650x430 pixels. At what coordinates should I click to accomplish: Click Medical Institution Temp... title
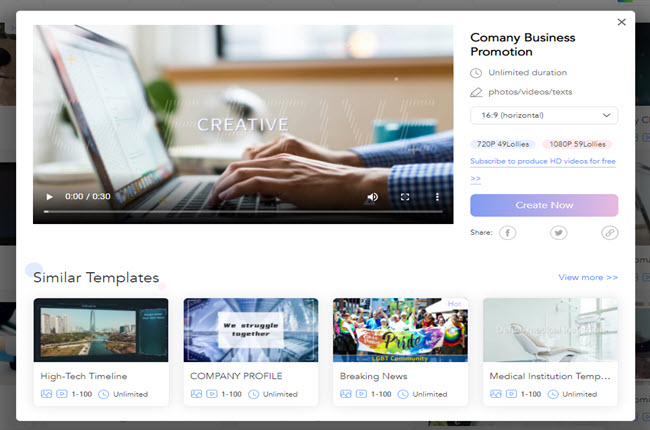(x=550, y=376)
